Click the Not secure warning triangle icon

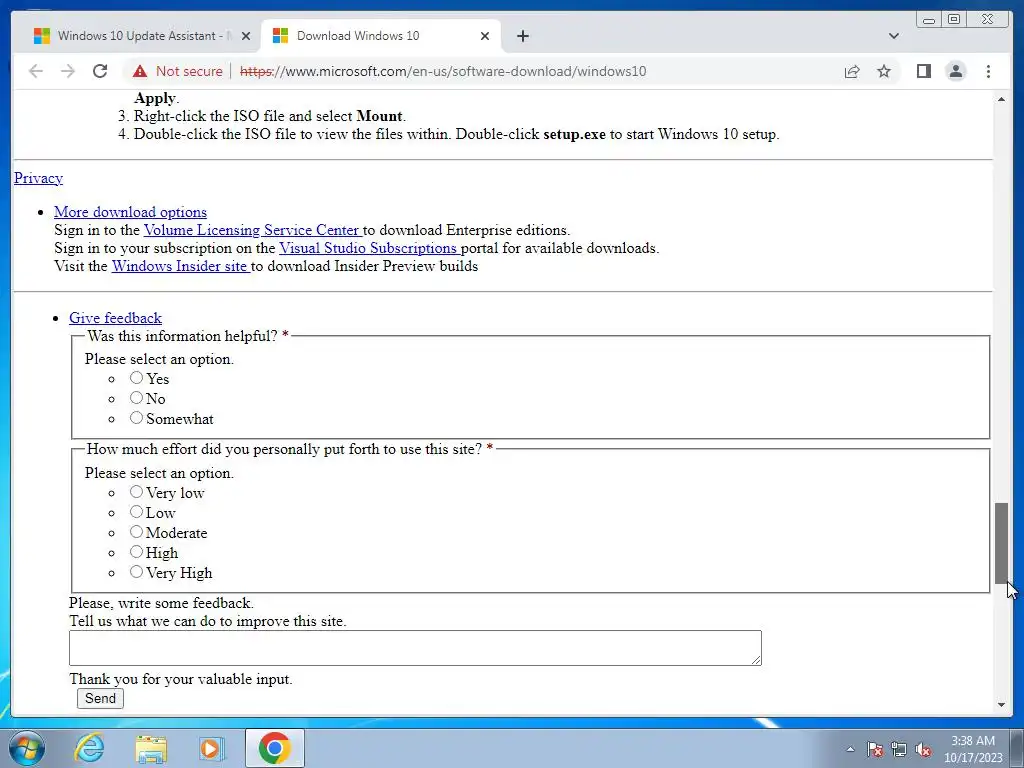[x=140, y=71]
